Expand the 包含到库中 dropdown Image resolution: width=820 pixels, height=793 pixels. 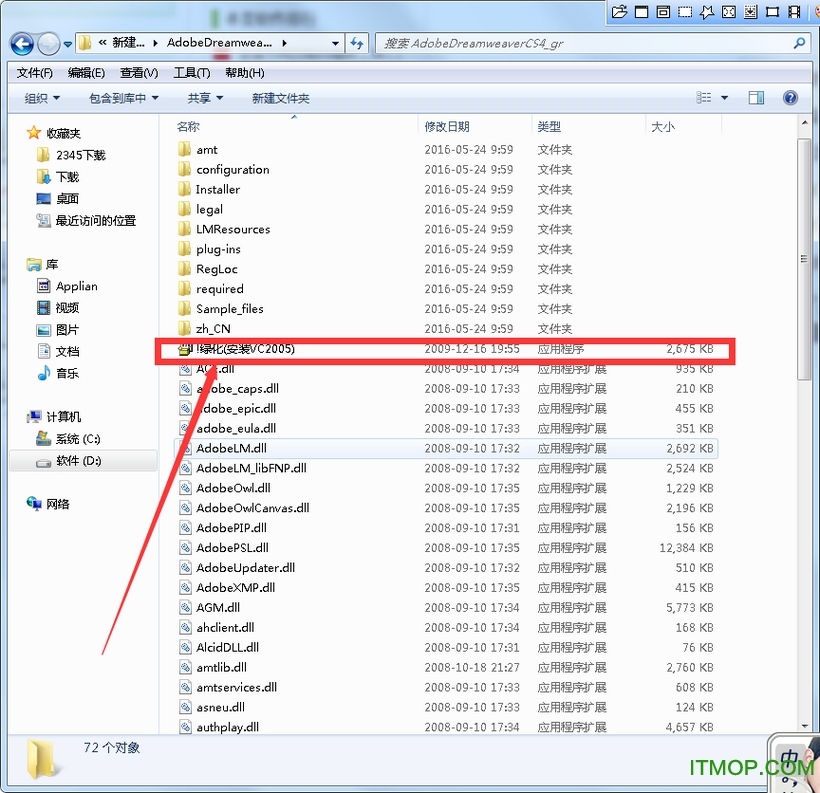click(123, 98)
